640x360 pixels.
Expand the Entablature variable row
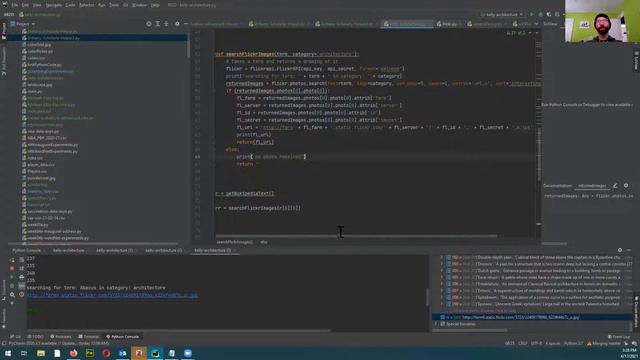442,284
